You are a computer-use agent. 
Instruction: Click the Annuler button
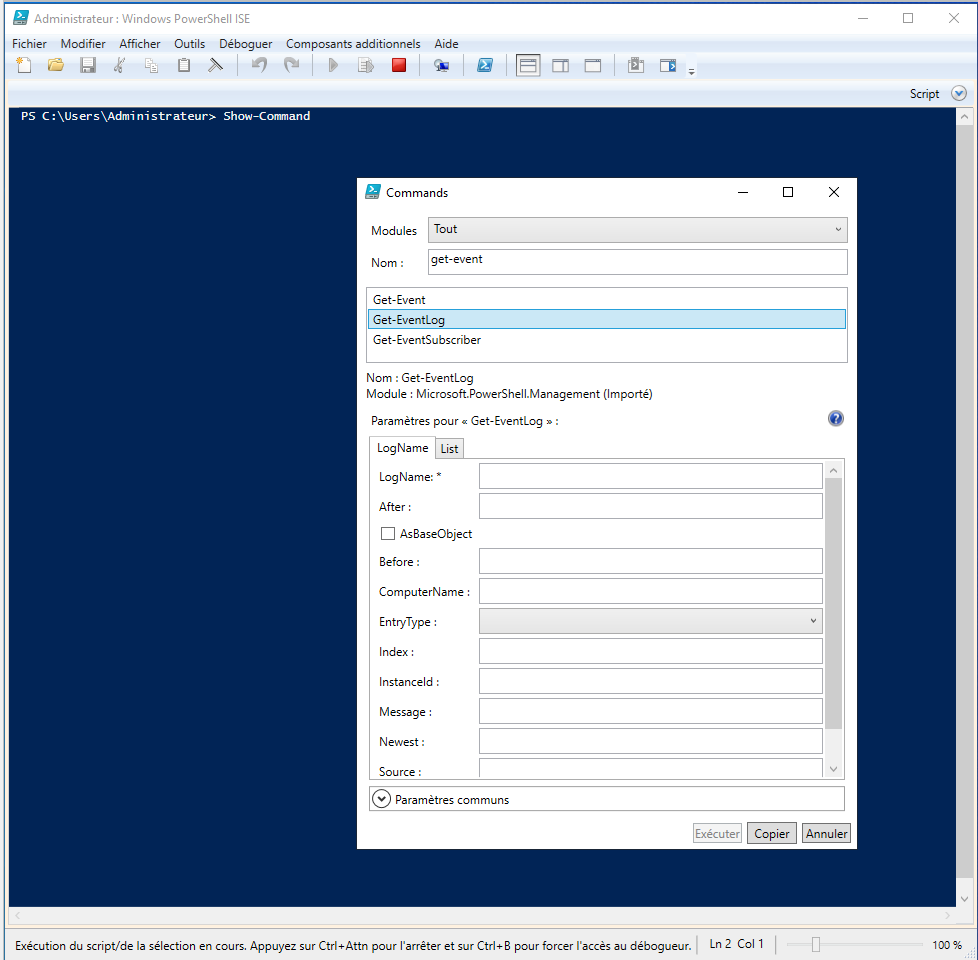826,833
